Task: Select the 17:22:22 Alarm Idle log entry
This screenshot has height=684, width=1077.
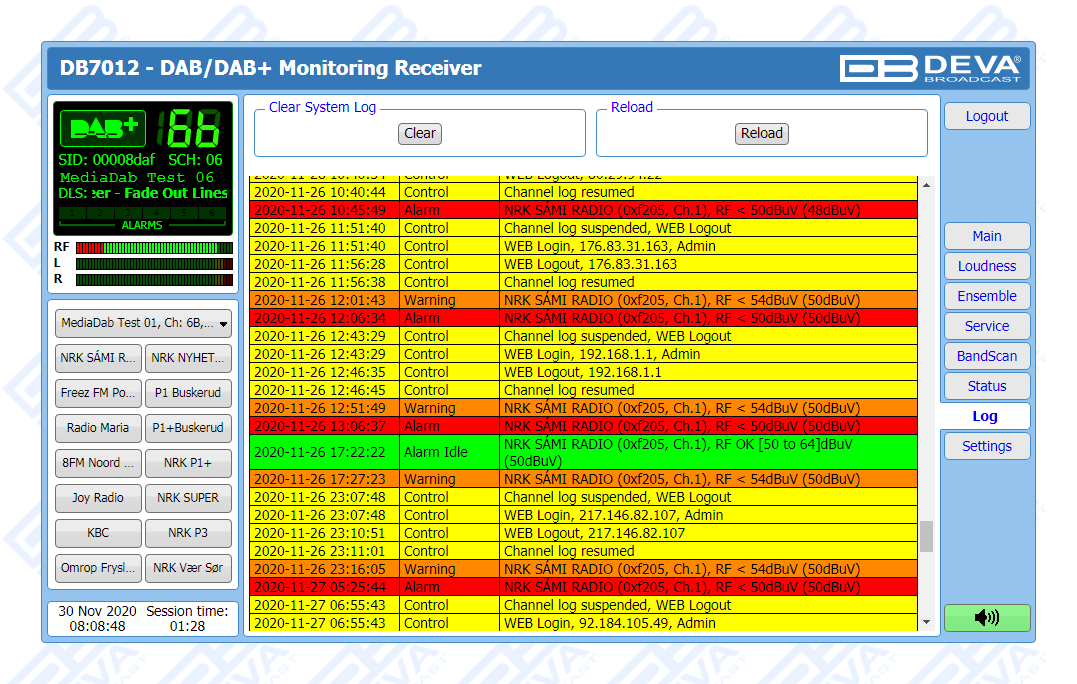Action: click(582, 452)
